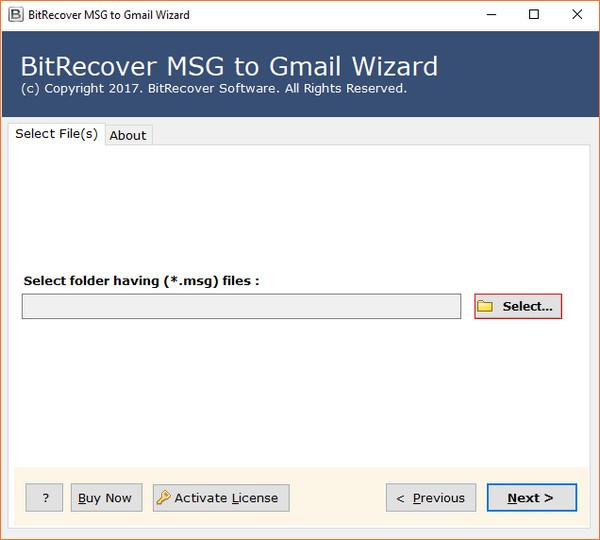Viewport: 600px width, 540px height.
Task: Go back with the Previous button
Action: [431, 498]
